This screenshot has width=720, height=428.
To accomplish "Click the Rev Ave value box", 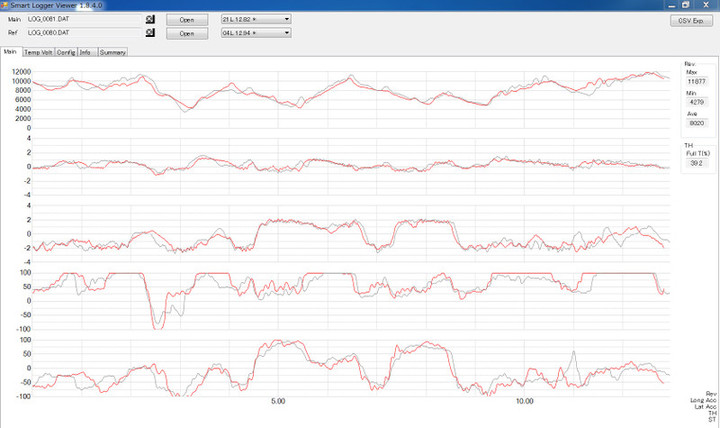I will point(696,123).
